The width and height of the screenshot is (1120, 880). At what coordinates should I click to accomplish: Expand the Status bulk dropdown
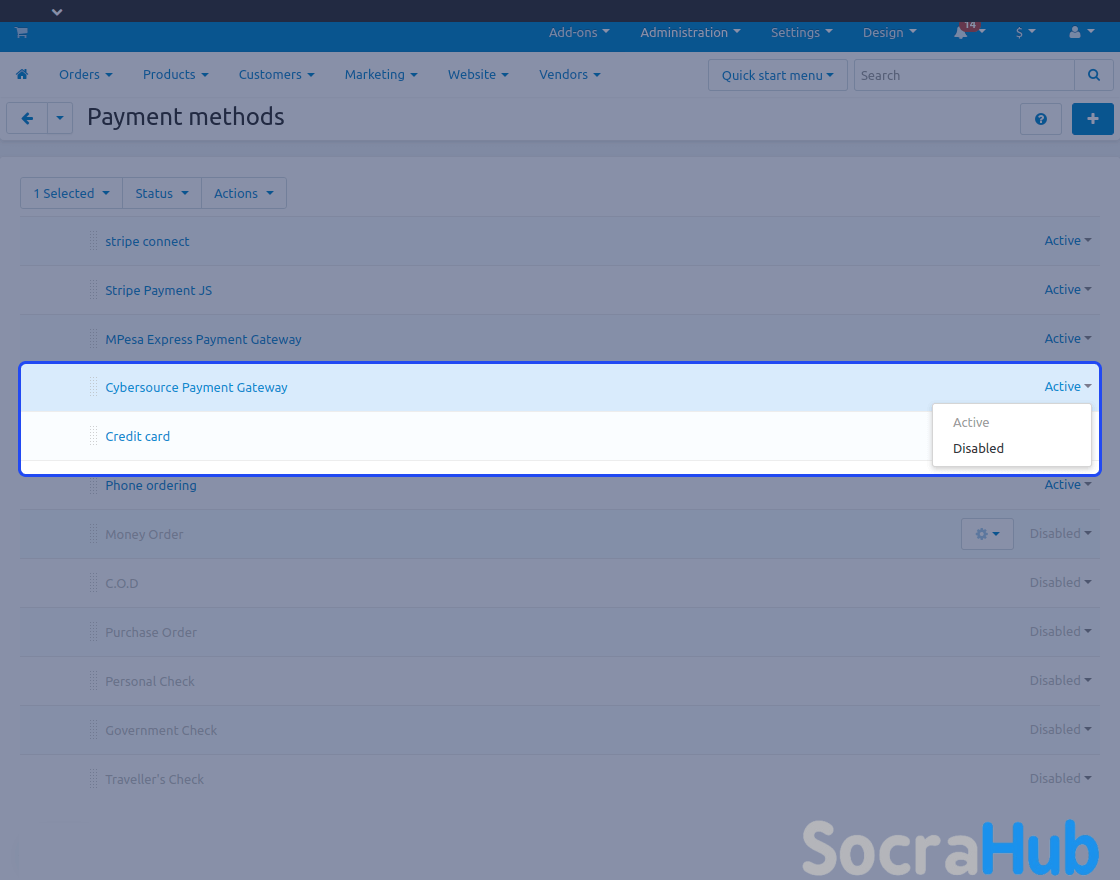tap(162, 194)
